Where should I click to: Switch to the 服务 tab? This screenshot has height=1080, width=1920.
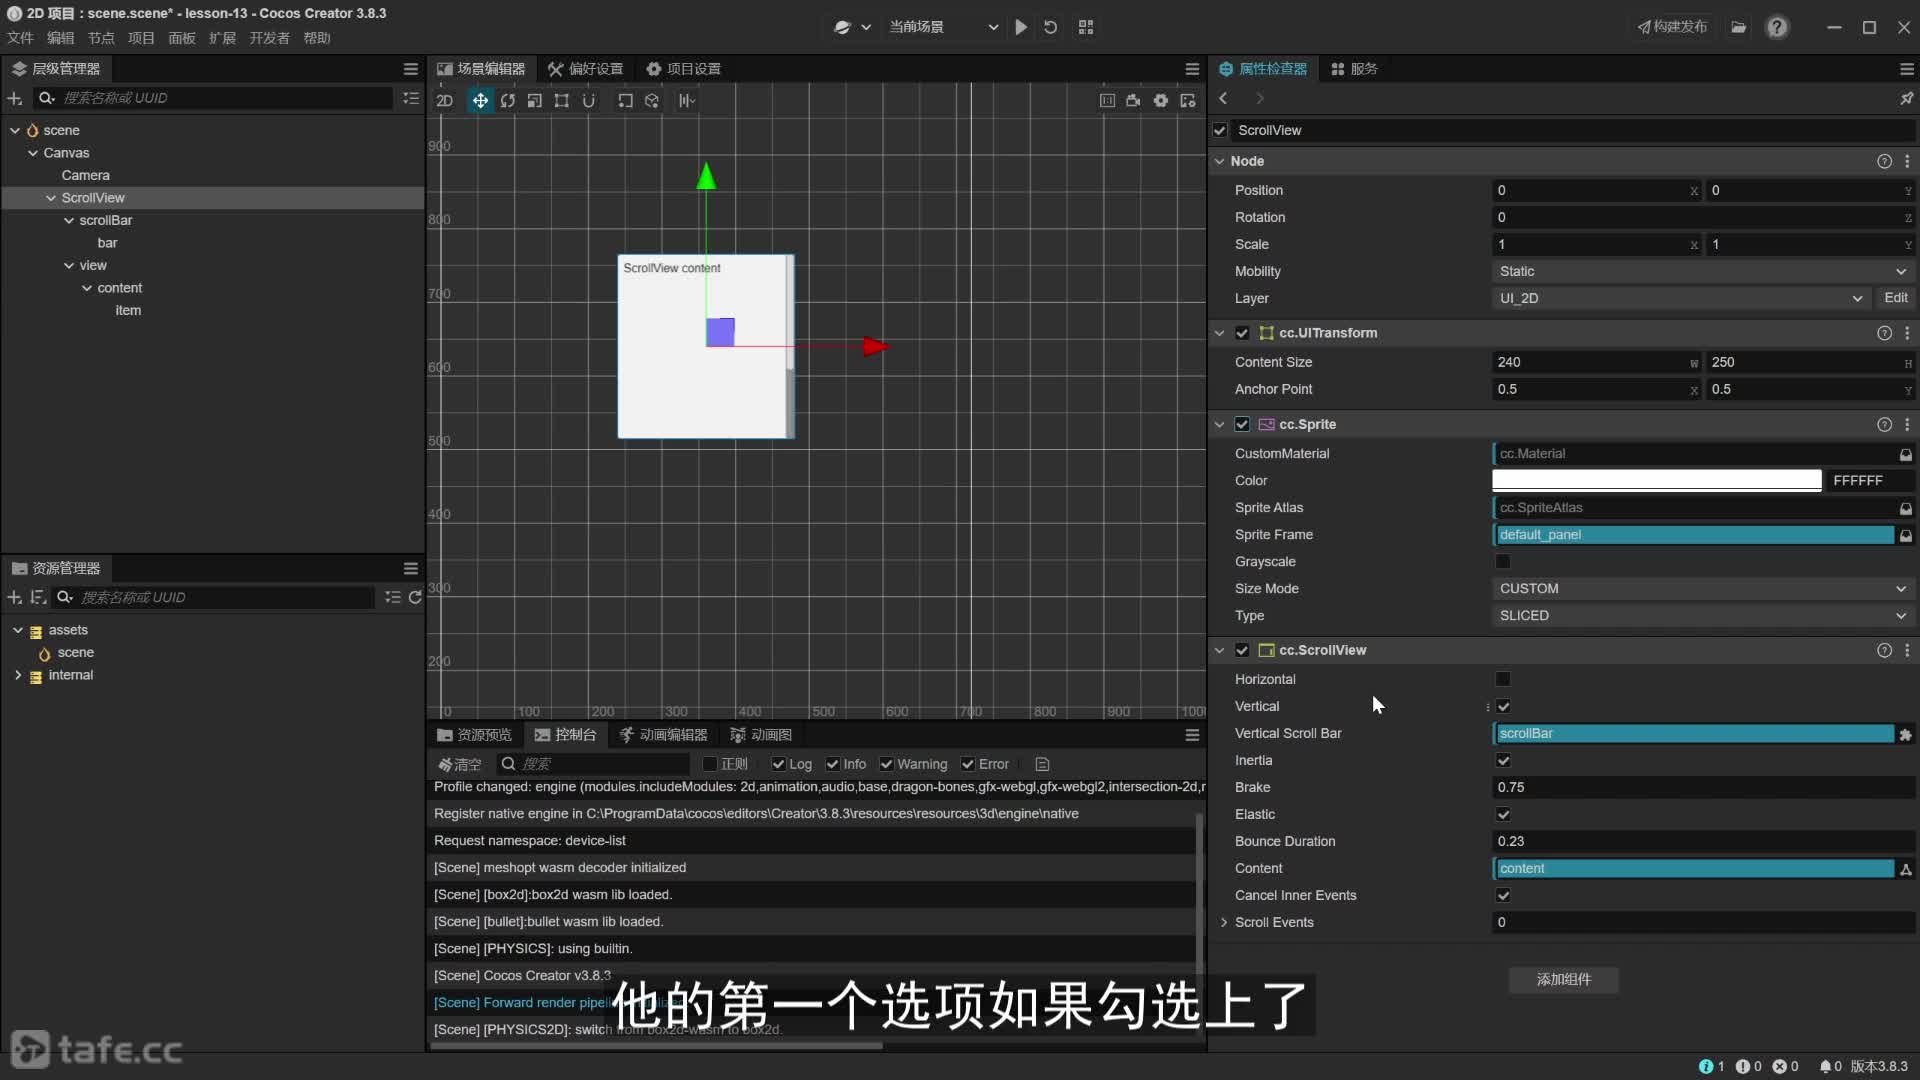pos(1354,69)
